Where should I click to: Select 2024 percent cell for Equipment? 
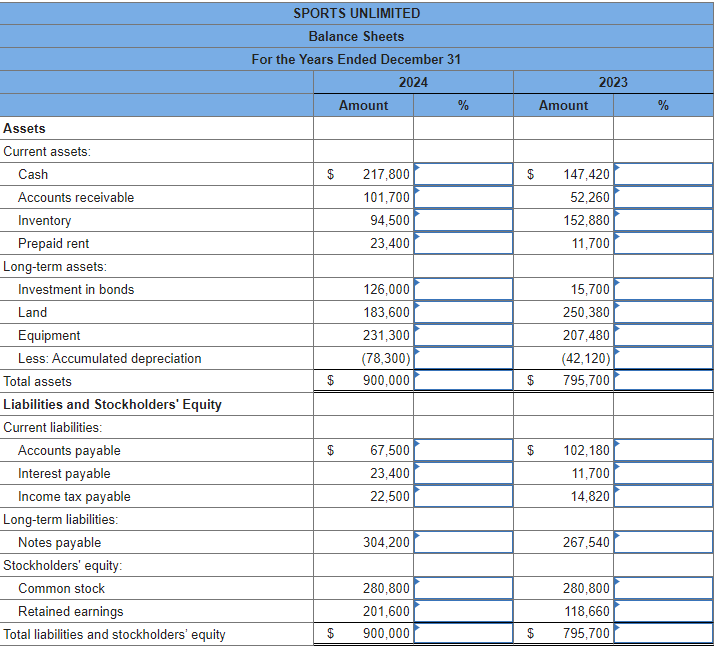click(463, 335)
